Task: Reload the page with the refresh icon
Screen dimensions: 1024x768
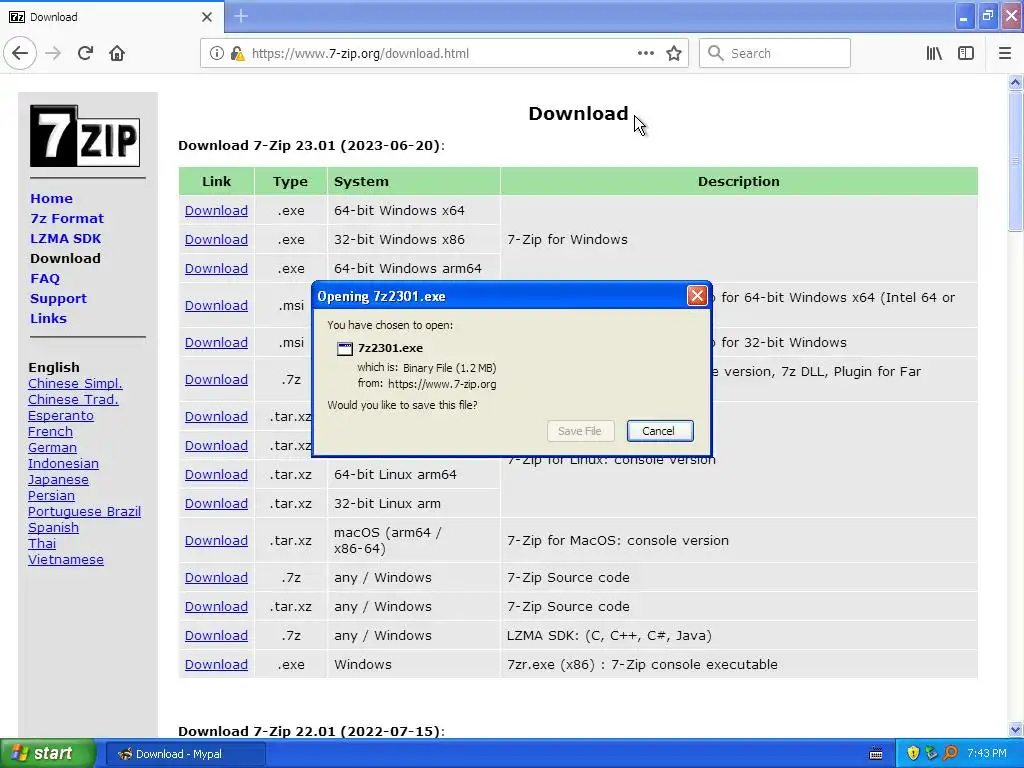Action: pyautogui.click(x=85, y=53)
